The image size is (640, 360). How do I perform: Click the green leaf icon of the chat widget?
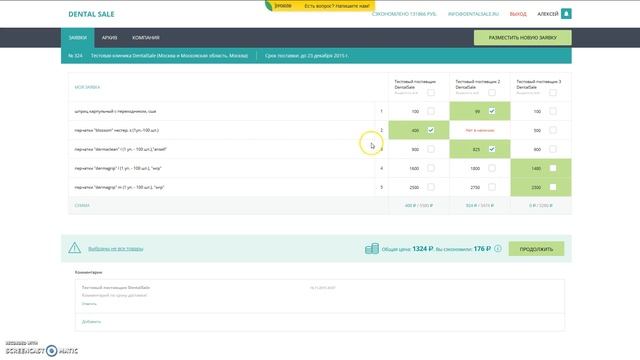point(268,6)
